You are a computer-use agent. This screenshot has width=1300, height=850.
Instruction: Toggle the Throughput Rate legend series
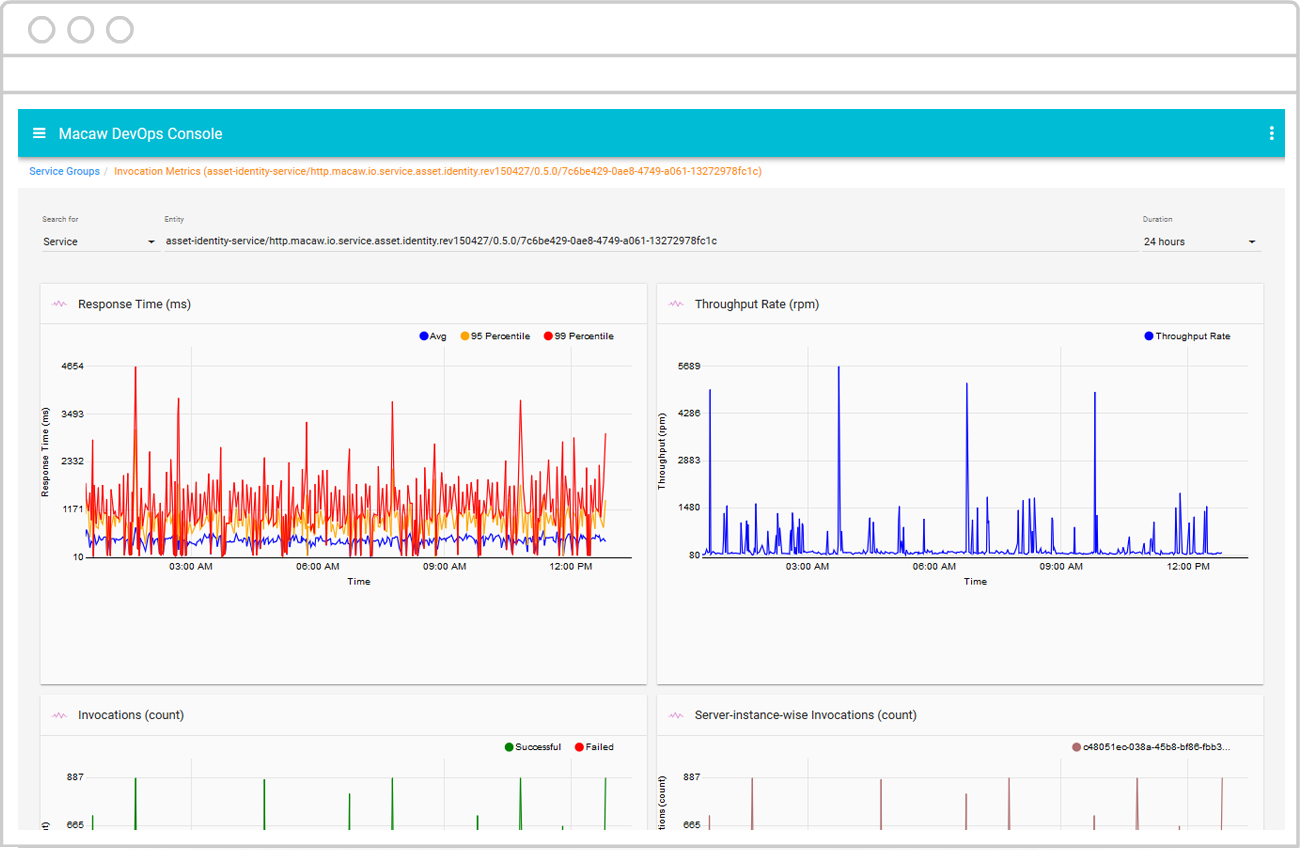1187,336
